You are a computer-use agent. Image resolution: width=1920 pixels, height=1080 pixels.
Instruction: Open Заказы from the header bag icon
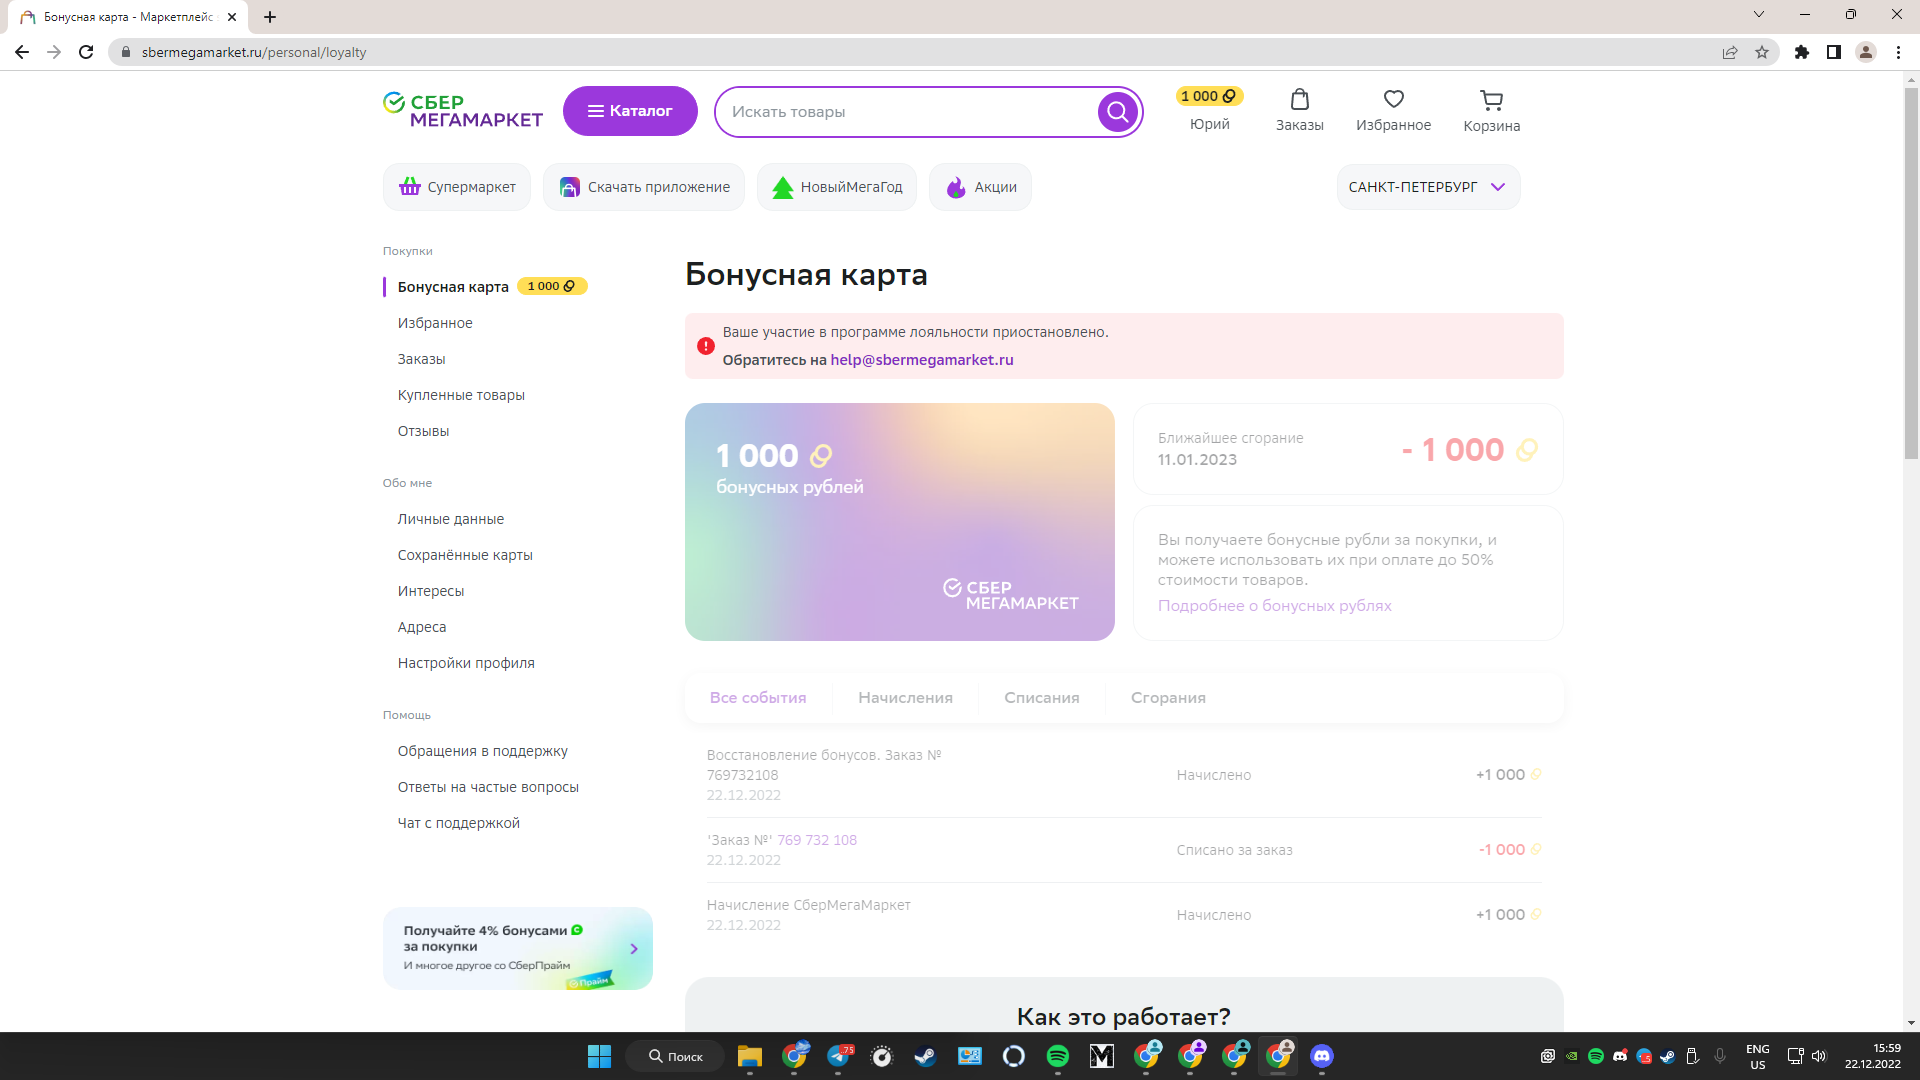click(1299, 110)
